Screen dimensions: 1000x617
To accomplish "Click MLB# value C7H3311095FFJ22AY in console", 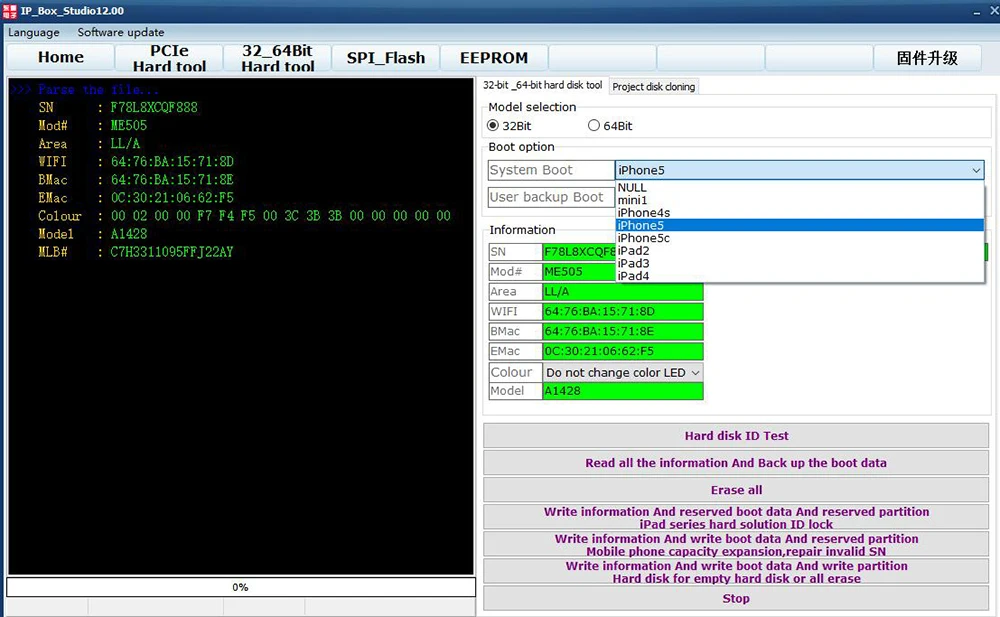I will [x=172, y=252].
